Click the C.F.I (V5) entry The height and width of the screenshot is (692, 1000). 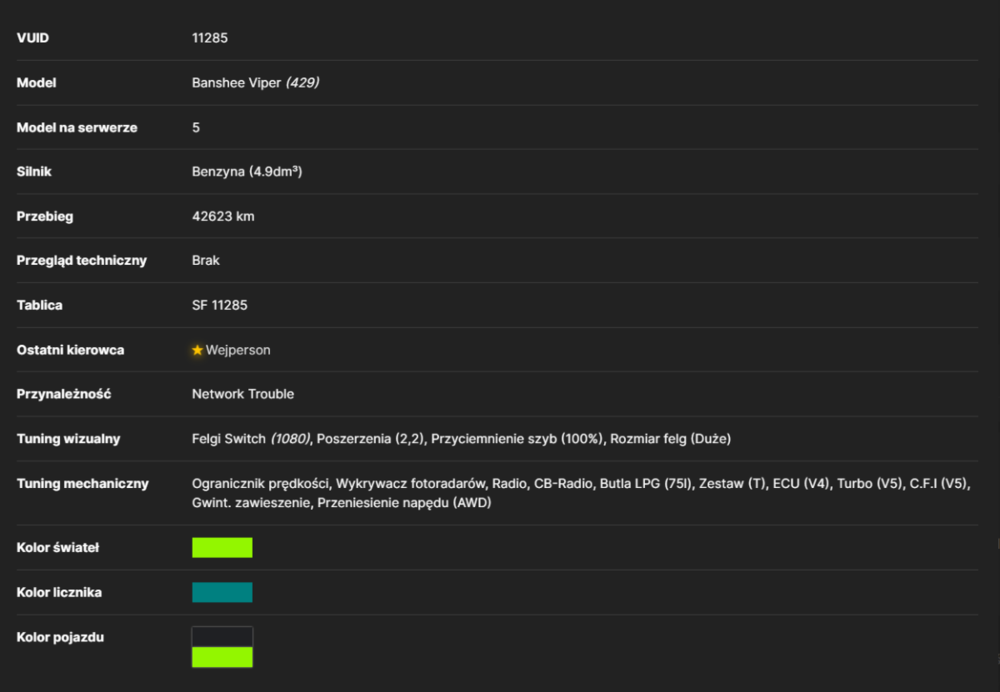tap(938, 483)
